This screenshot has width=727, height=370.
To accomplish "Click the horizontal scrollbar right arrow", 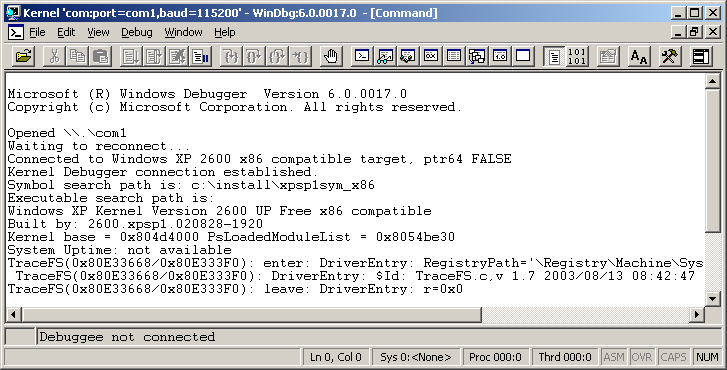I will (x=696, y=315).
